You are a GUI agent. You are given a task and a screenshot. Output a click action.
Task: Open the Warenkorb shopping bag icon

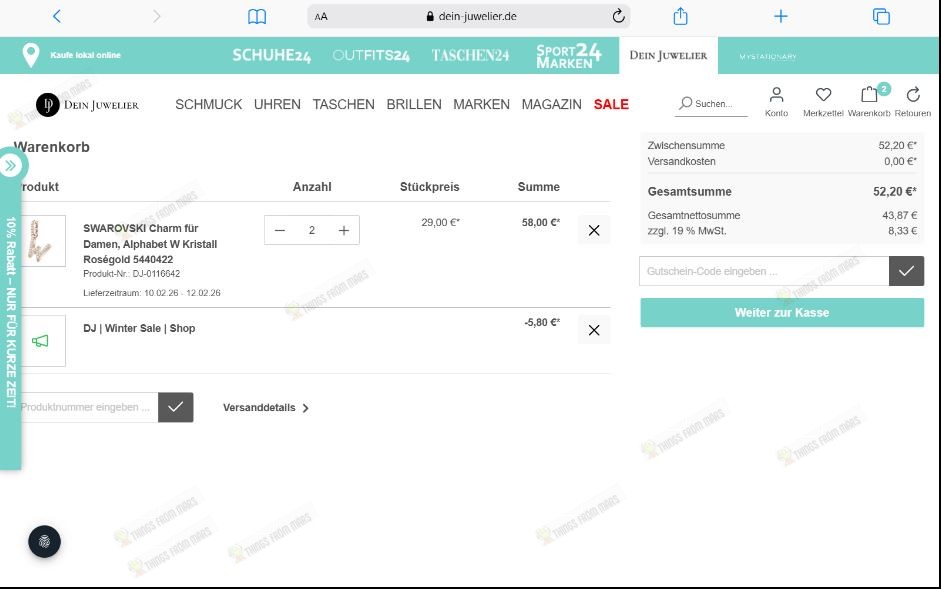click(869, 96)
